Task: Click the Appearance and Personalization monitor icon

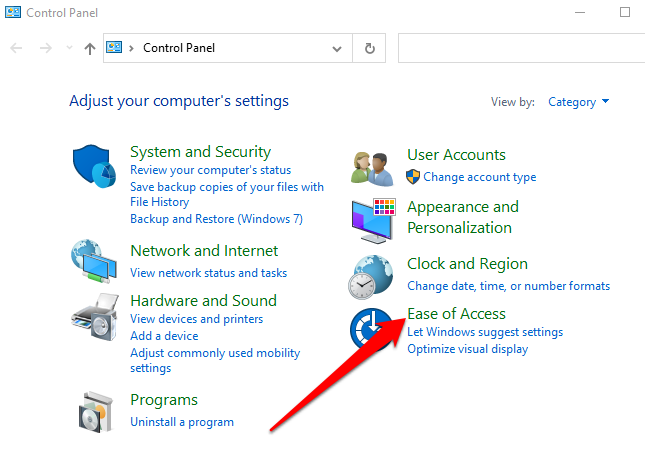Action: point(373,220)
